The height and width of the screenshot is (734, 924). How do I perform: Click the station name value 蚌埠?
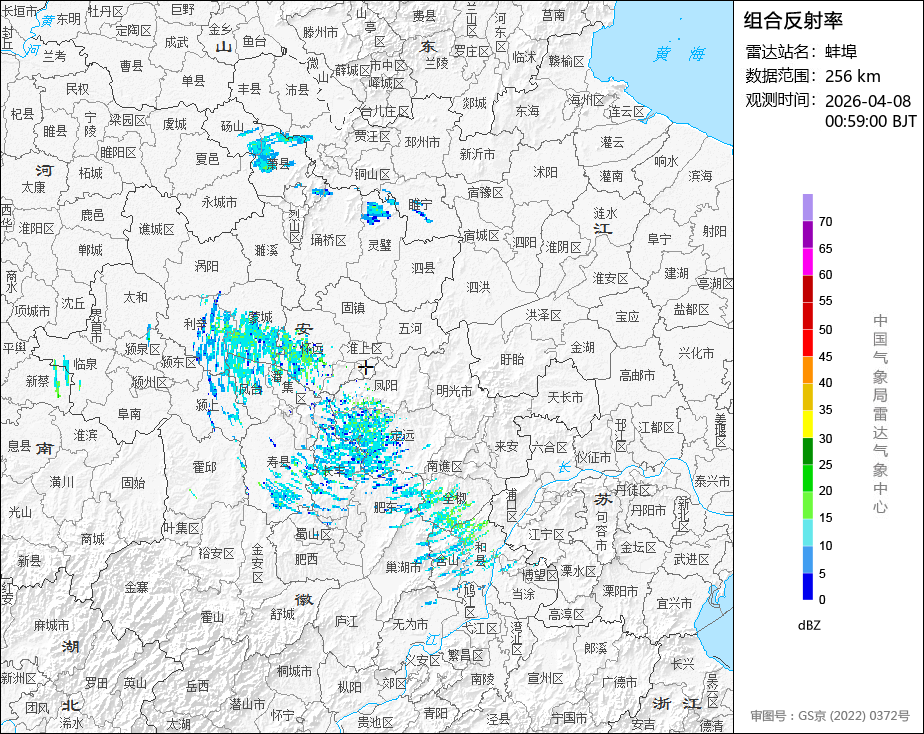tap(841, 52)
